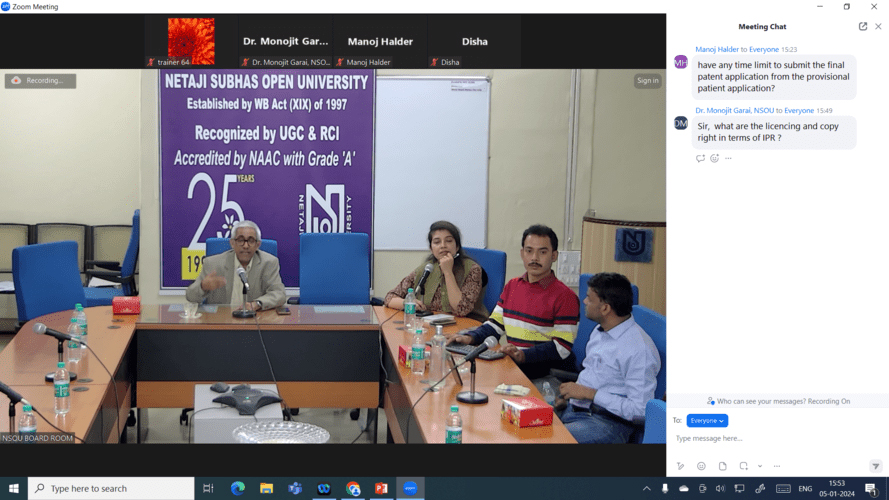
Task: Open OneDrive cloud tray icon
Action: [684, 489]
